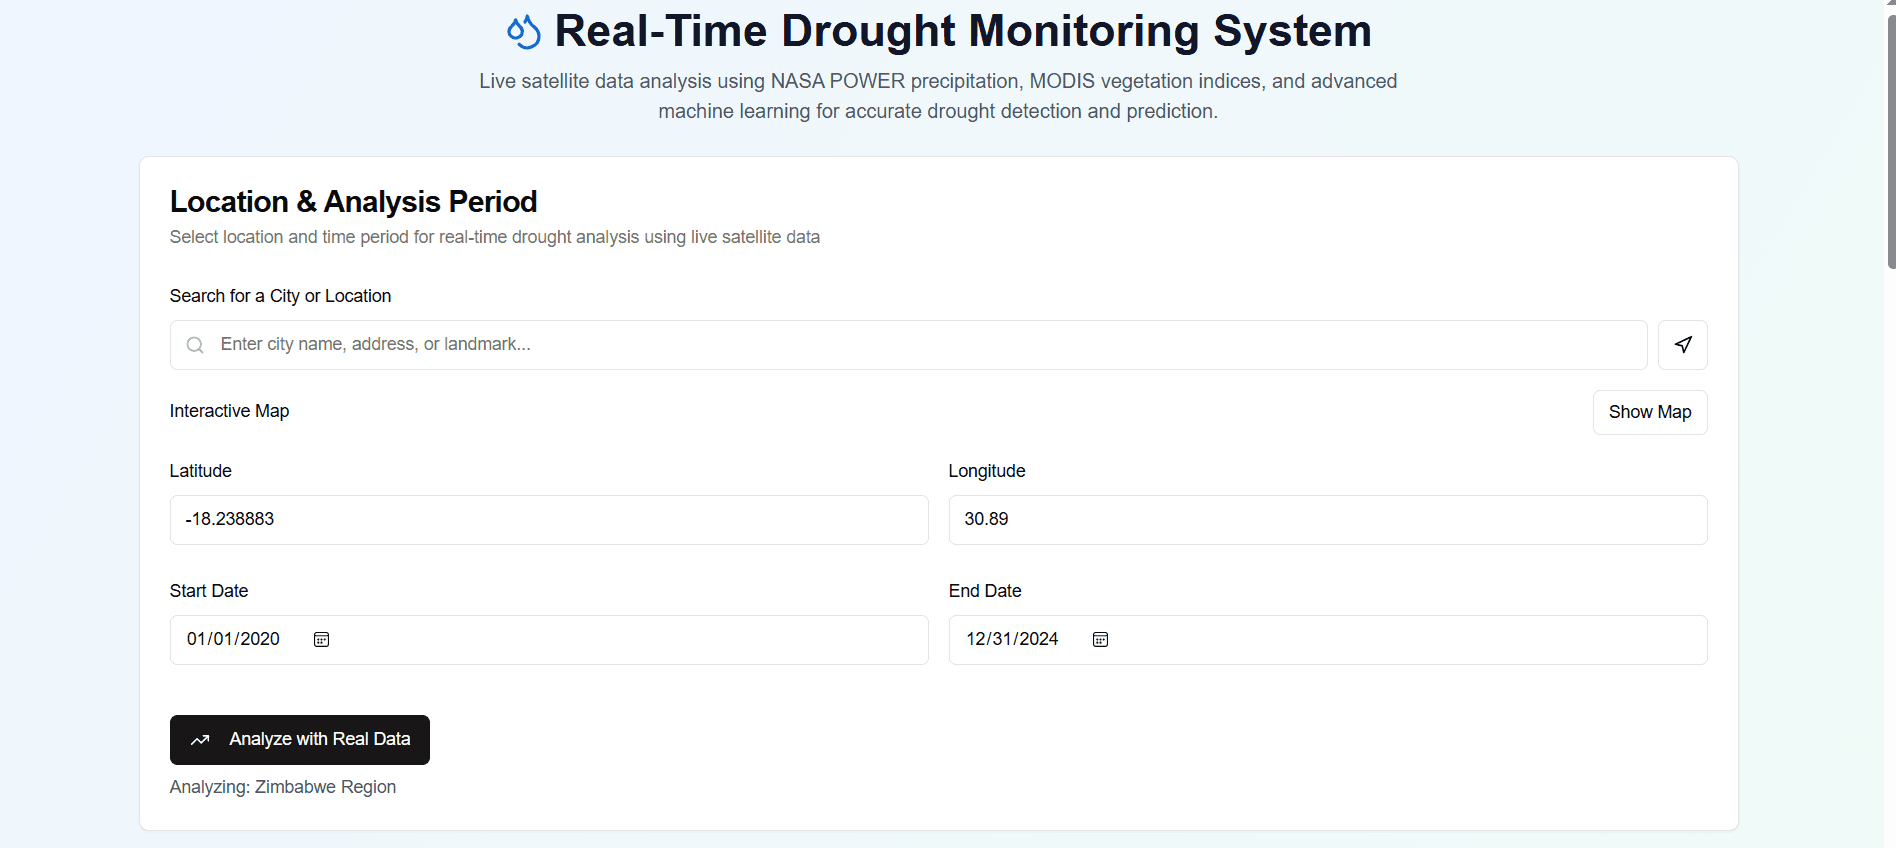Click the 'Select location and time period' subtitle

click(495, 237)
